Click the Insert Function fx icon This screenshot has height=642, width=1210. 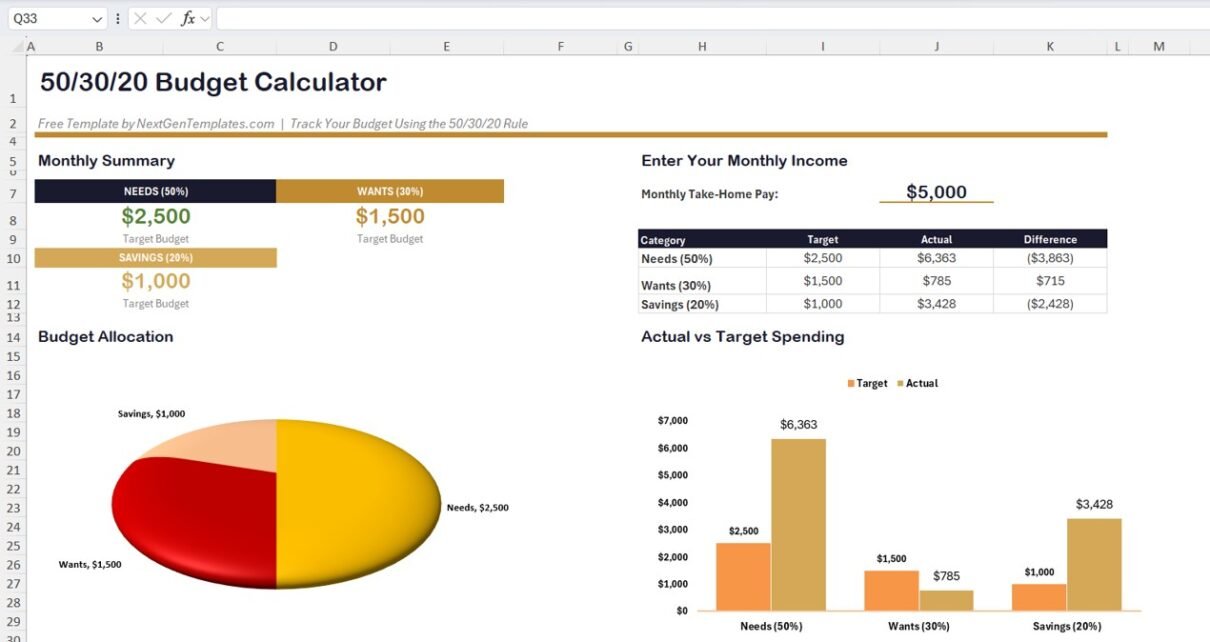[187, 19]
